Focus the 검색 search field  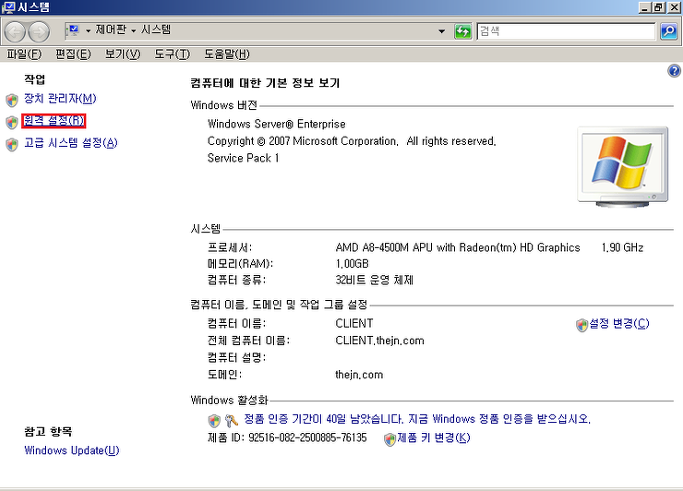point(566,31)
